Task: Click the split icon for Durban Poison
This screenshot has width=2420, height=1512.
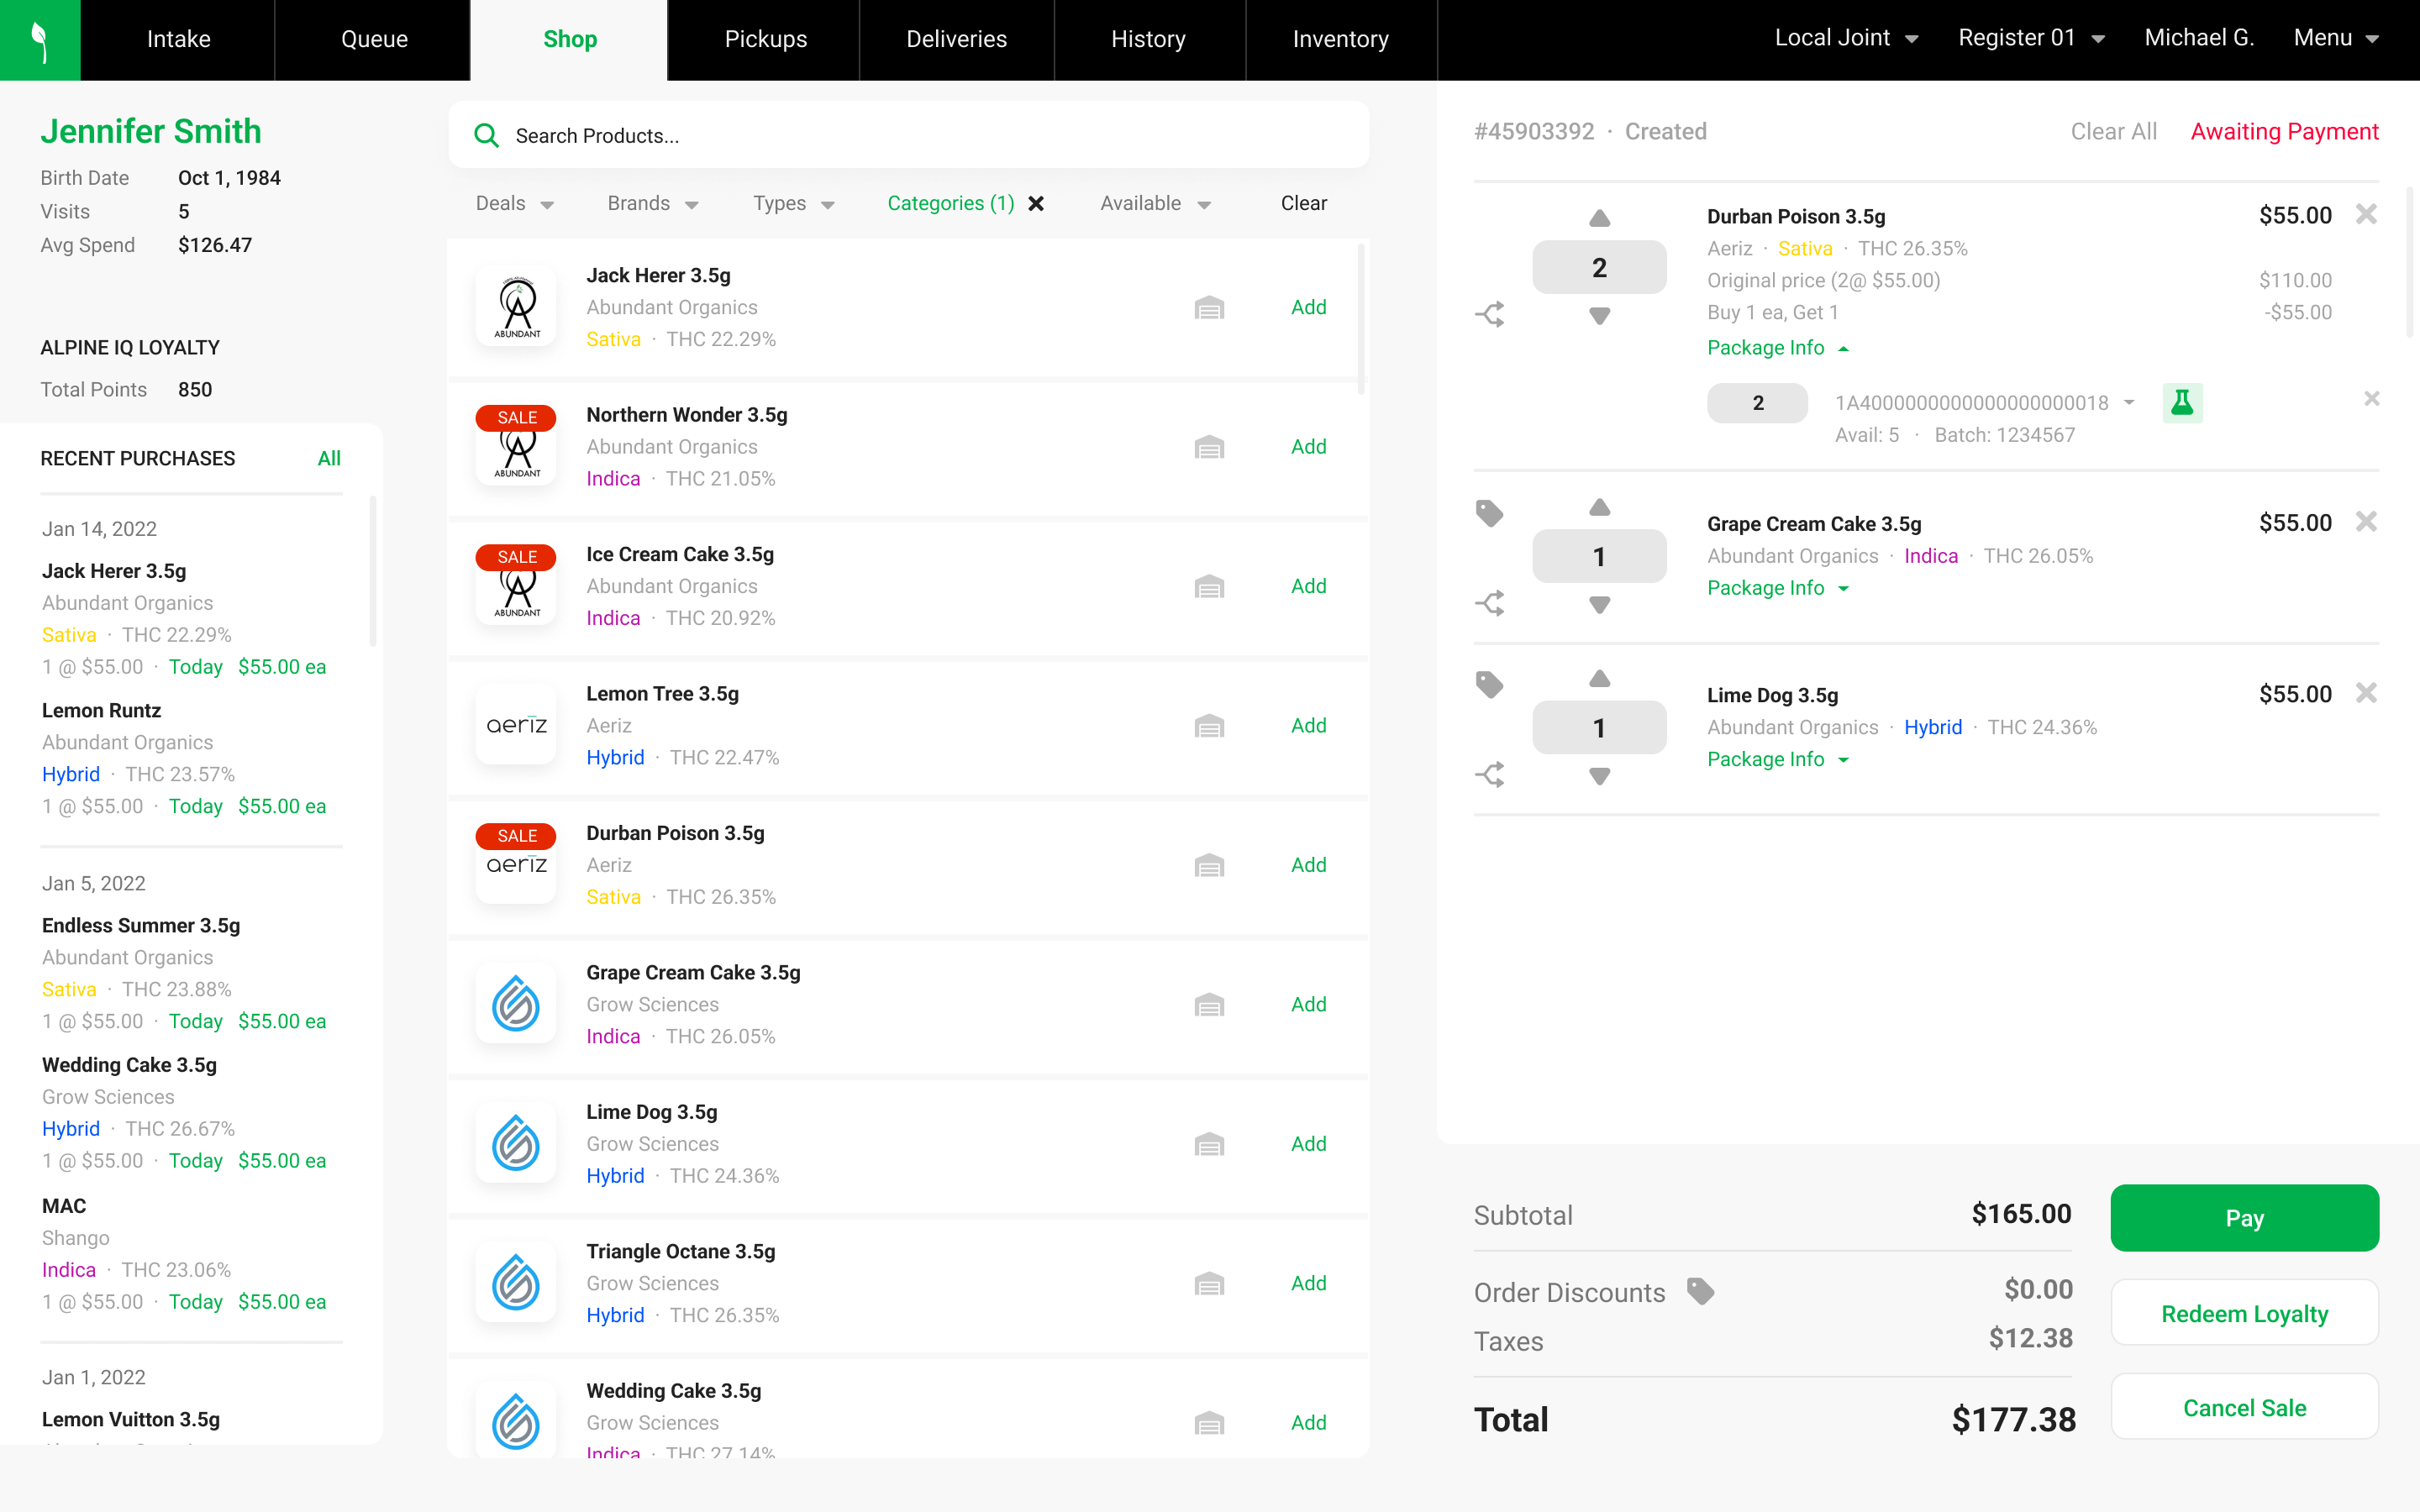Action: (x=1489, y=315)
